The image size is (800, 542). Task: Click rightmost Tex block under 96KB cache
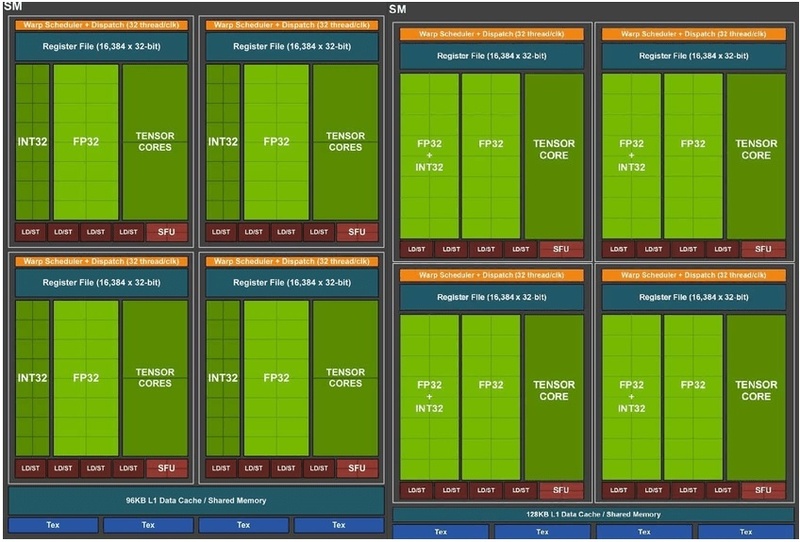click(339, 525)
